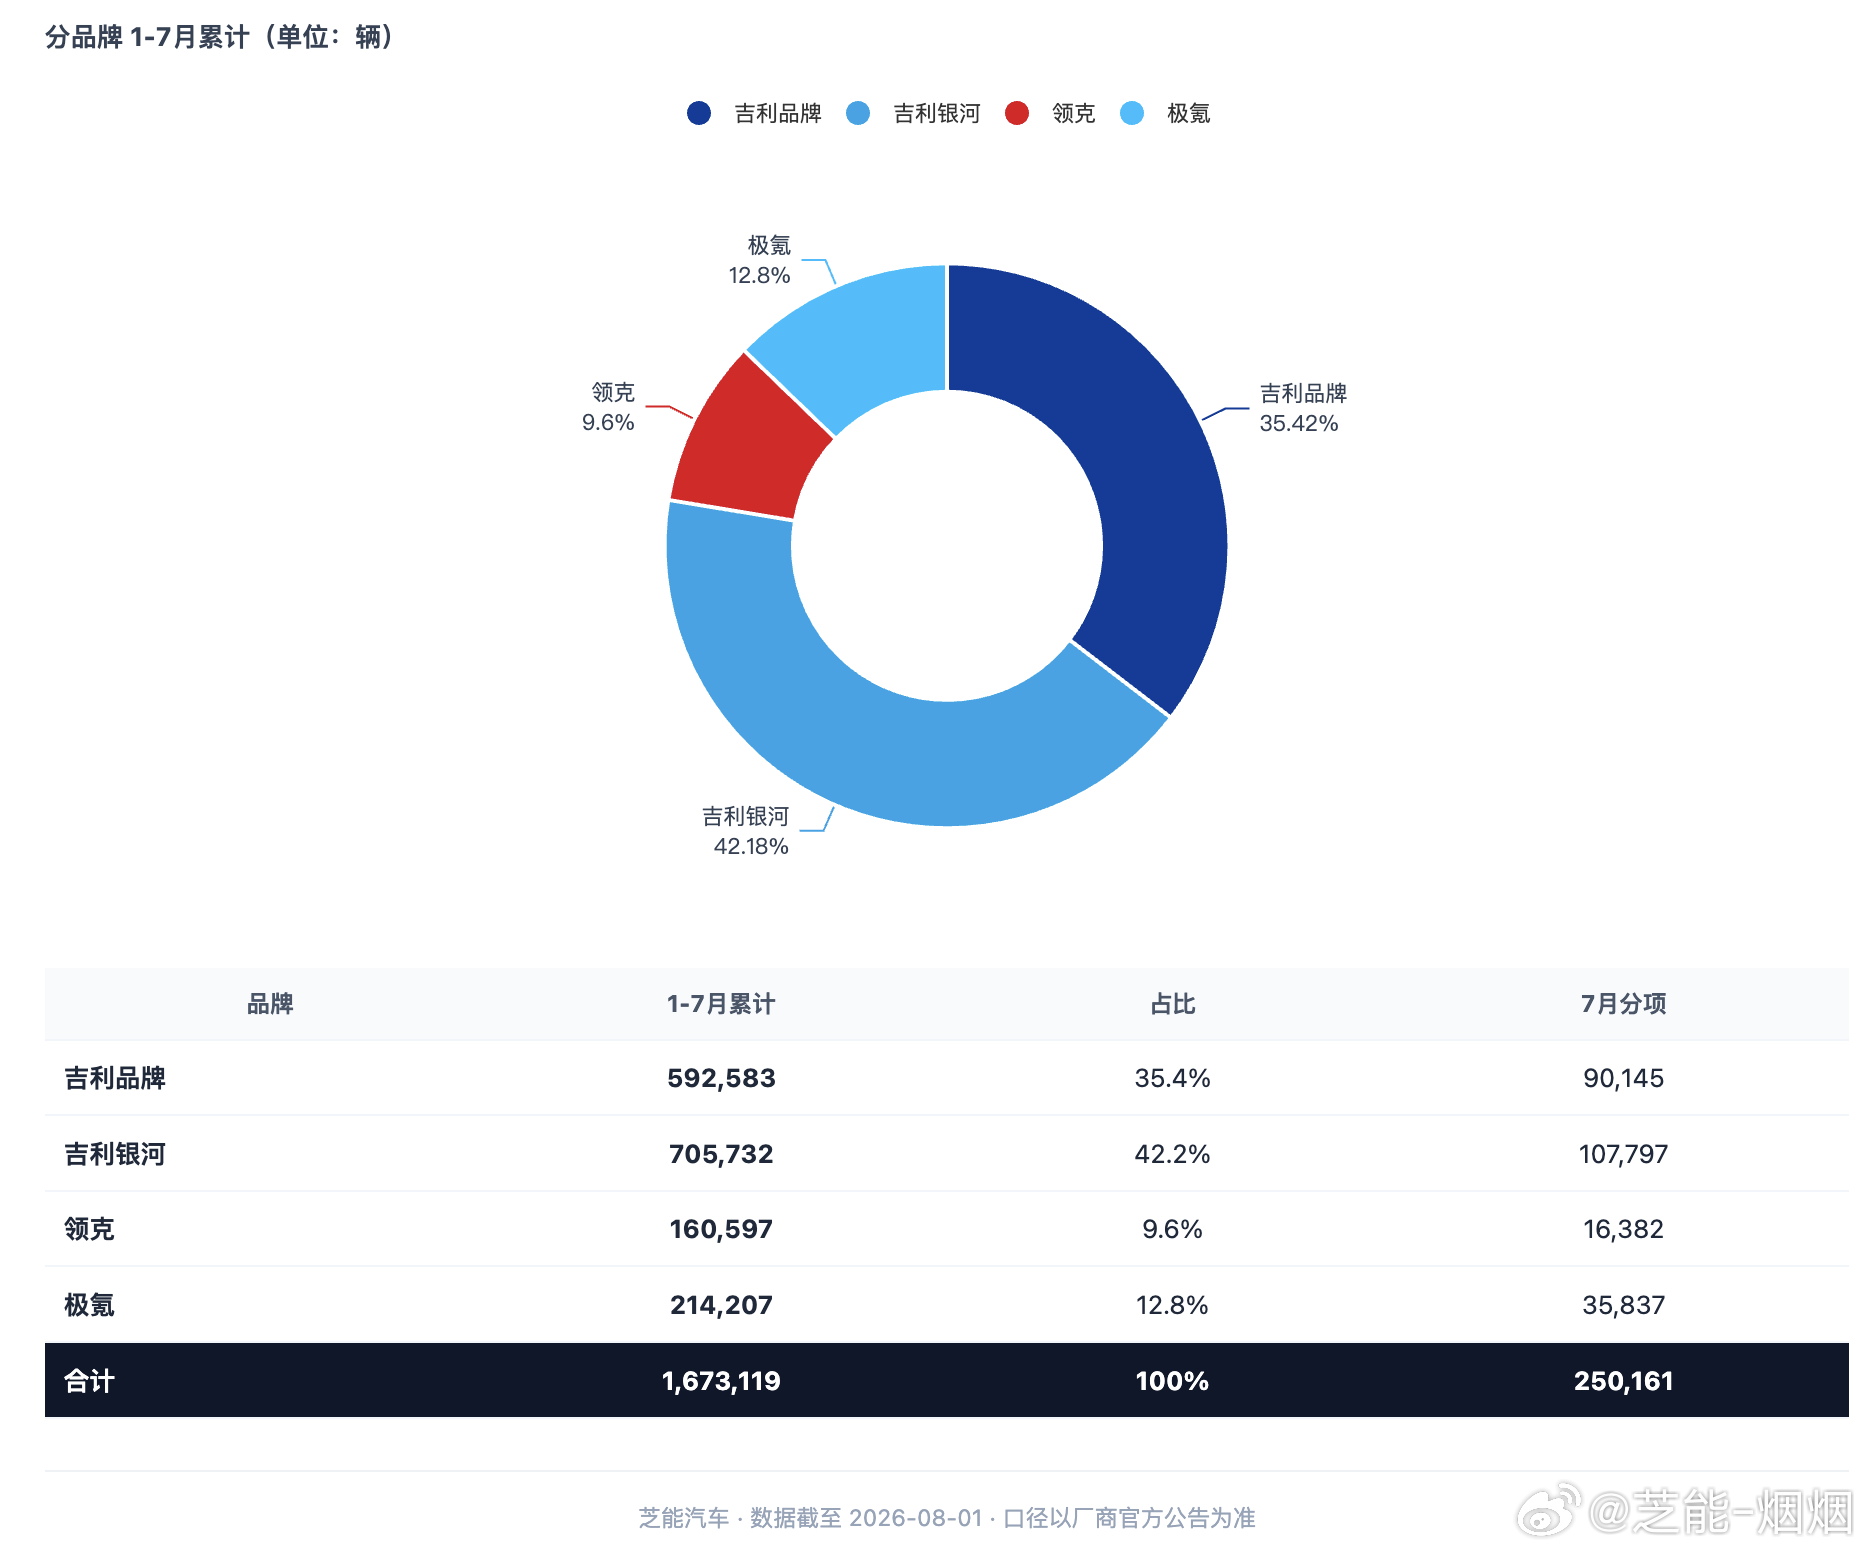Select the 合计 total row label
The height and width of the screenshot is (1556, 1870).
tap(89, 1381)
